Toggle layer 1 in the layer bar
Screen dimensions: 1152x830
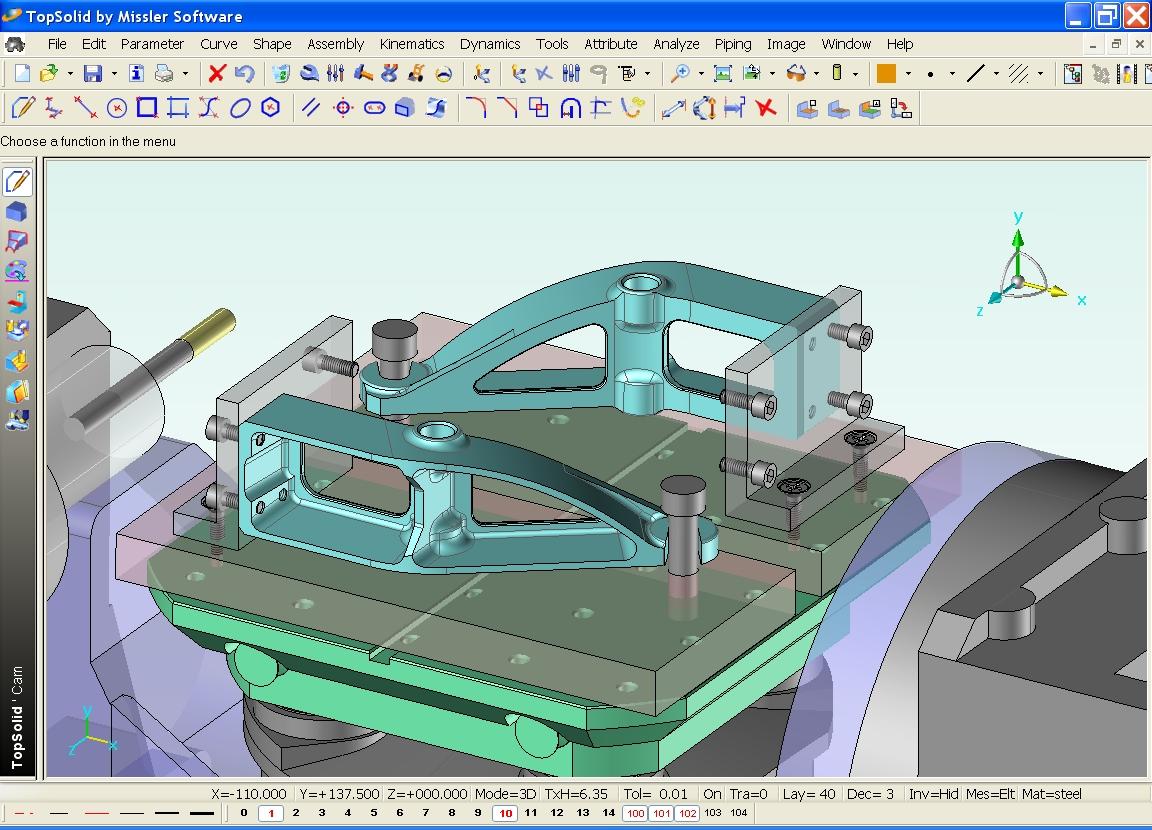(x=270, y=813)
